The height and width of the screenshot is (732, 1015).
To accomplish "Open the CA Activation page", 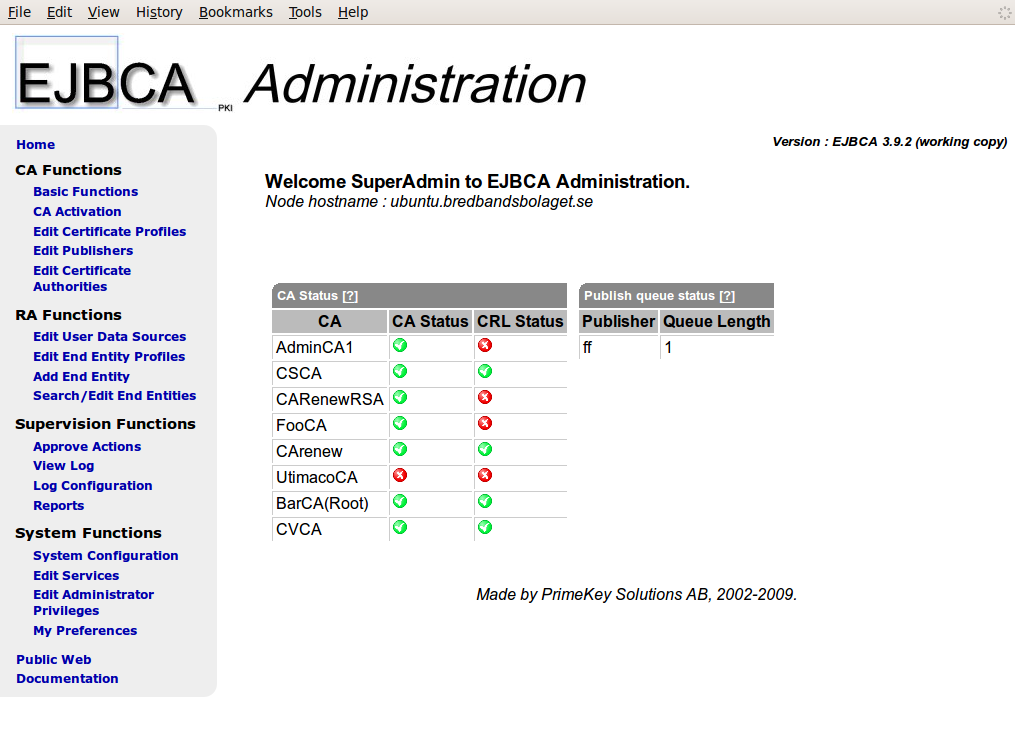I will (77, 211).
